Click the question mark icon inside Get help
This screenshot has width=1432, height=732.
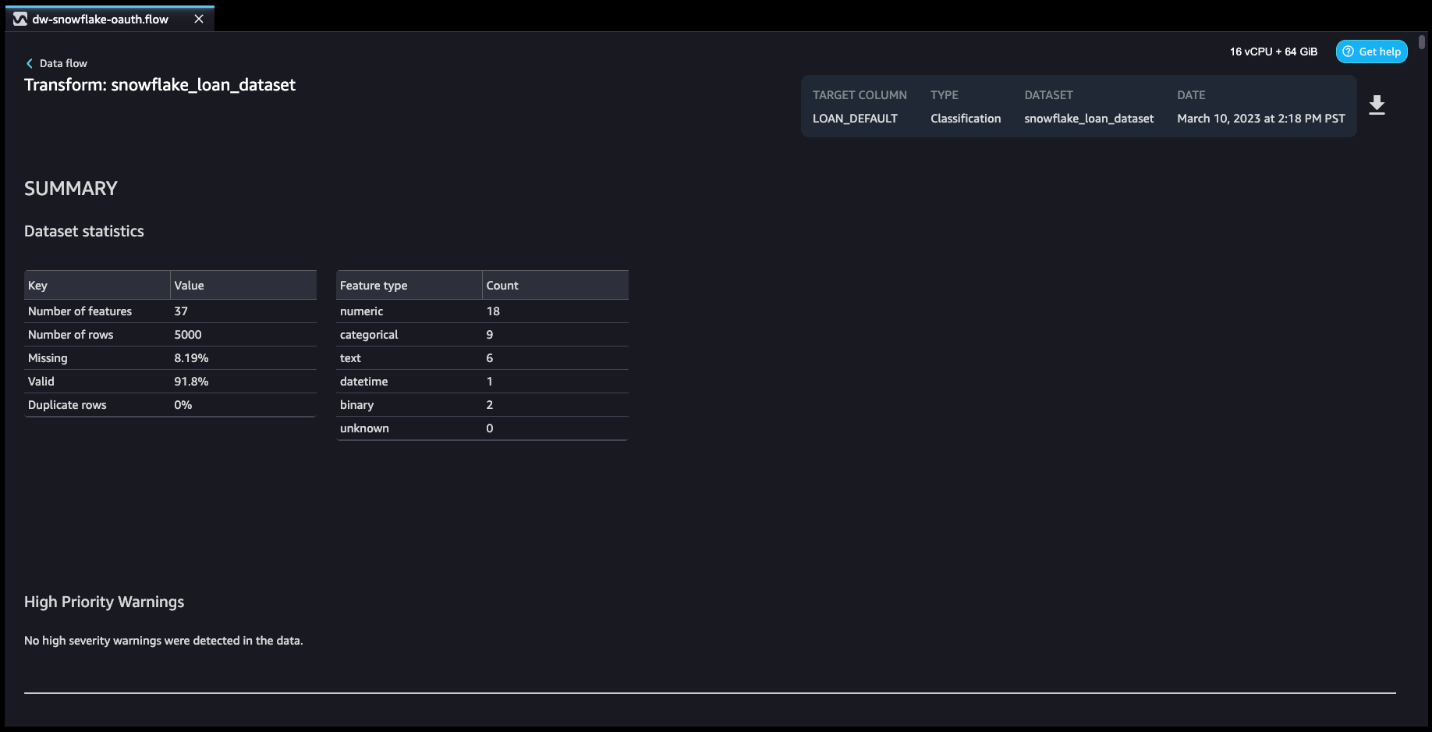point(1347,51)
